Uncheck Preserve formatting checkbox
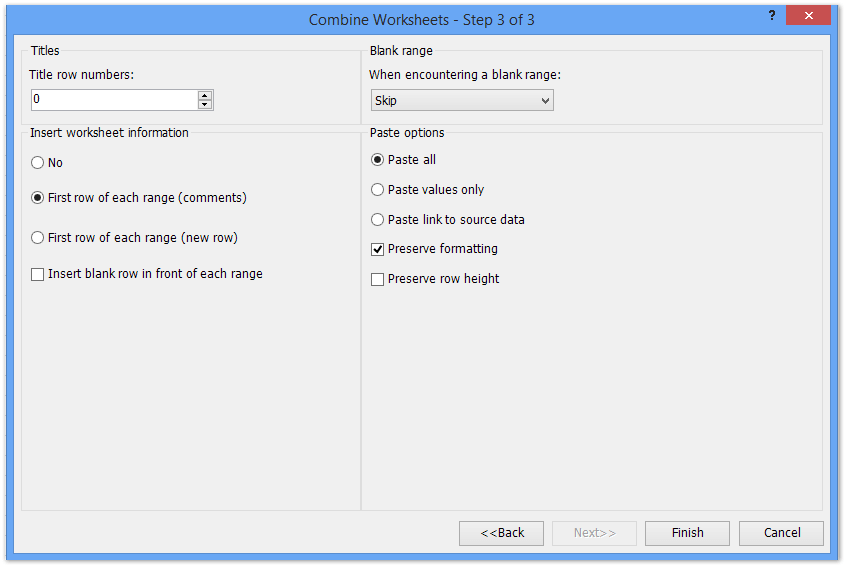The height and width of the screenshot is (565, 845). pos(434,249)
